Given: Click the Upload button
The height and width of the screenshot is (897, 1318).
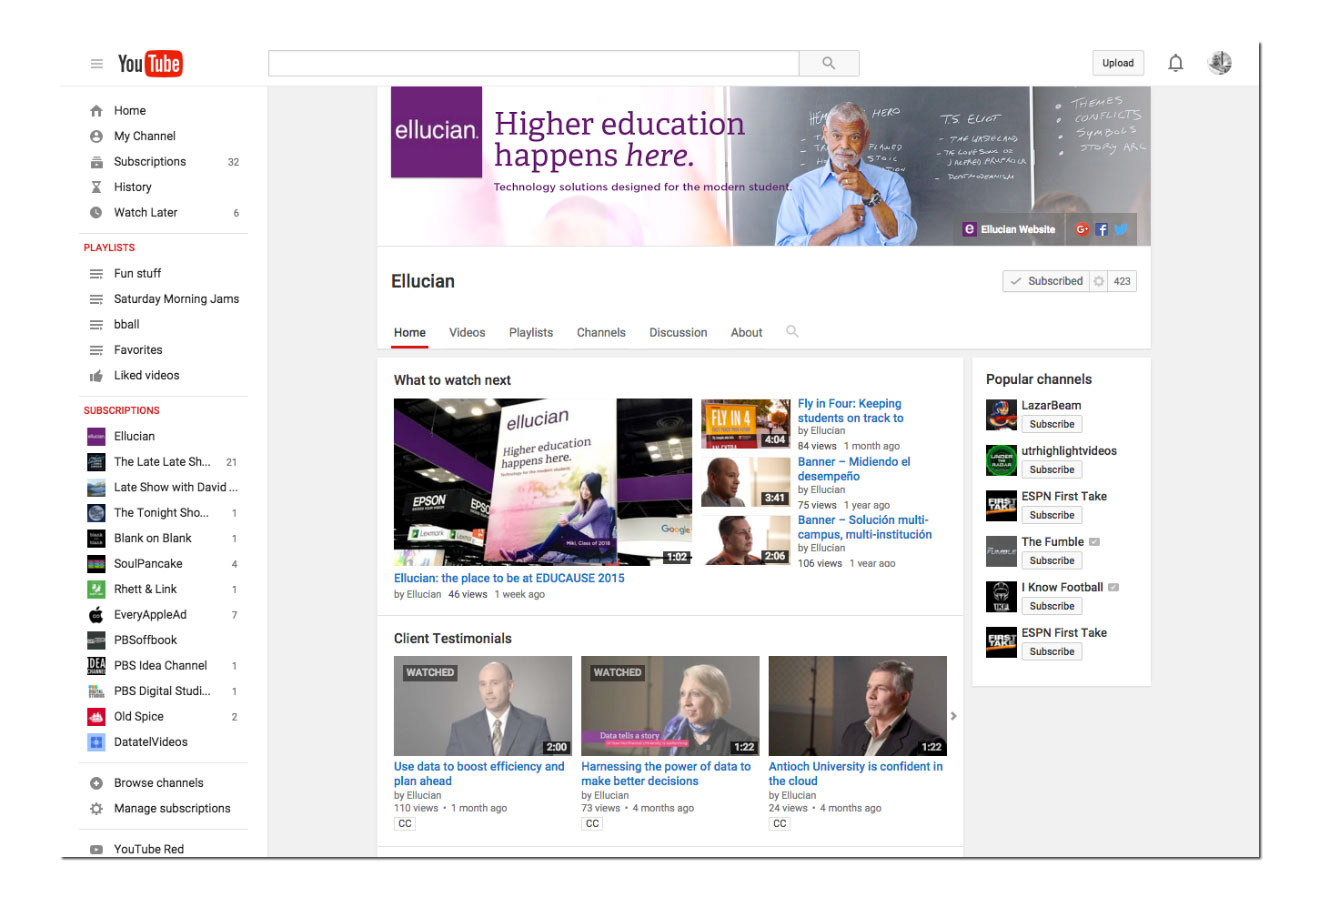Looking at the screenshot, I should [1118, 63].
